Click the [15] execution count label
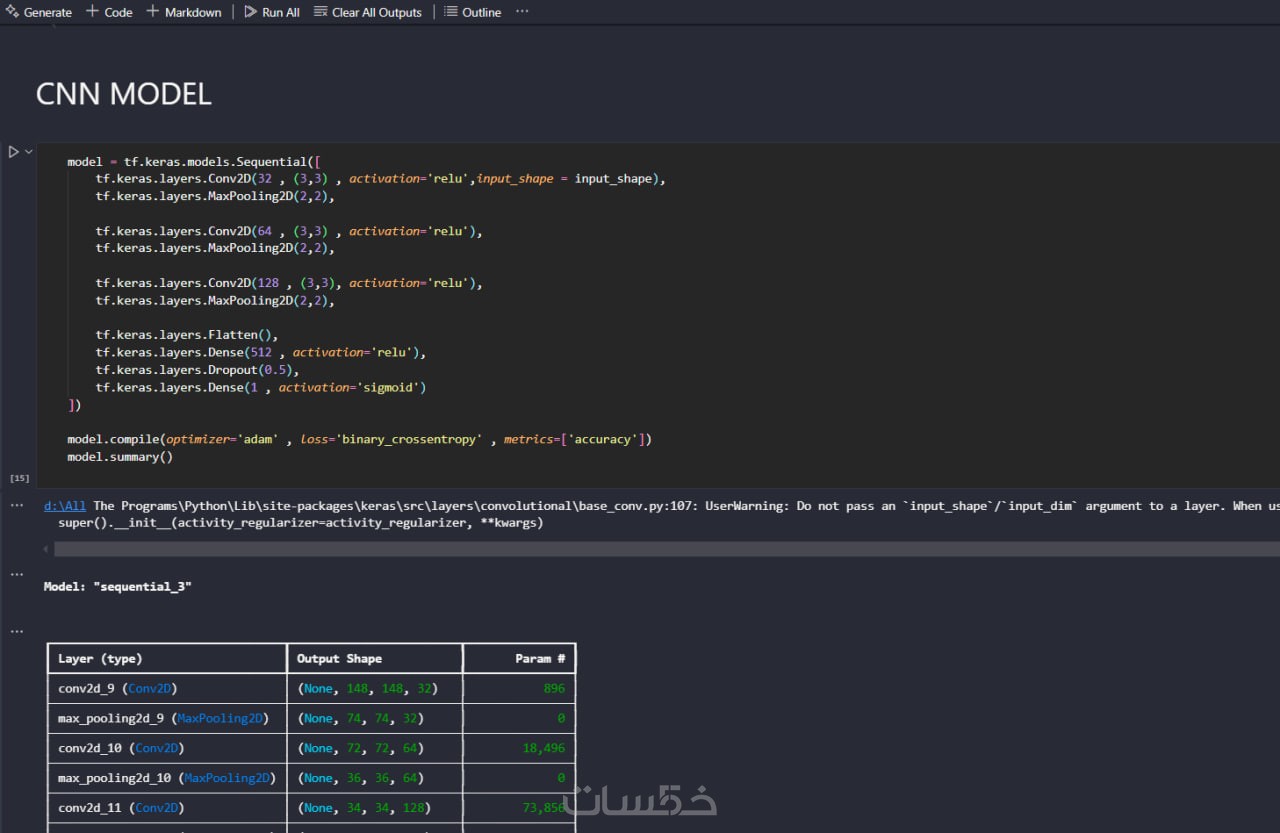The image size is (1280, 833). pos(18,479)
